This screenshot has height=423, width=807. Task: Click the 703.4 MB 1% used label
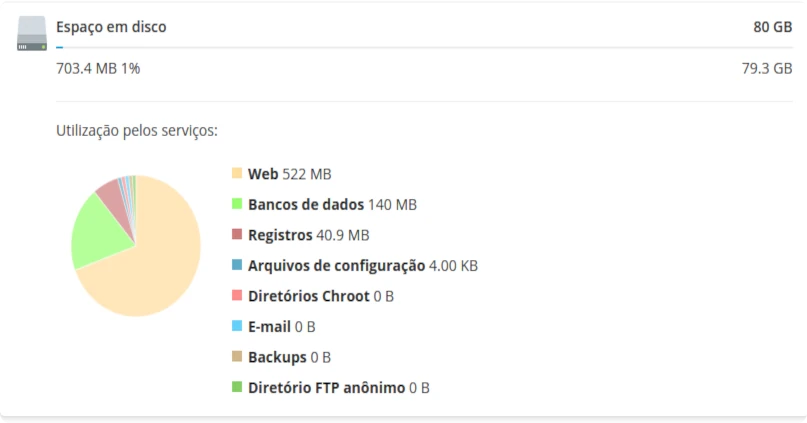click(98, 68)
